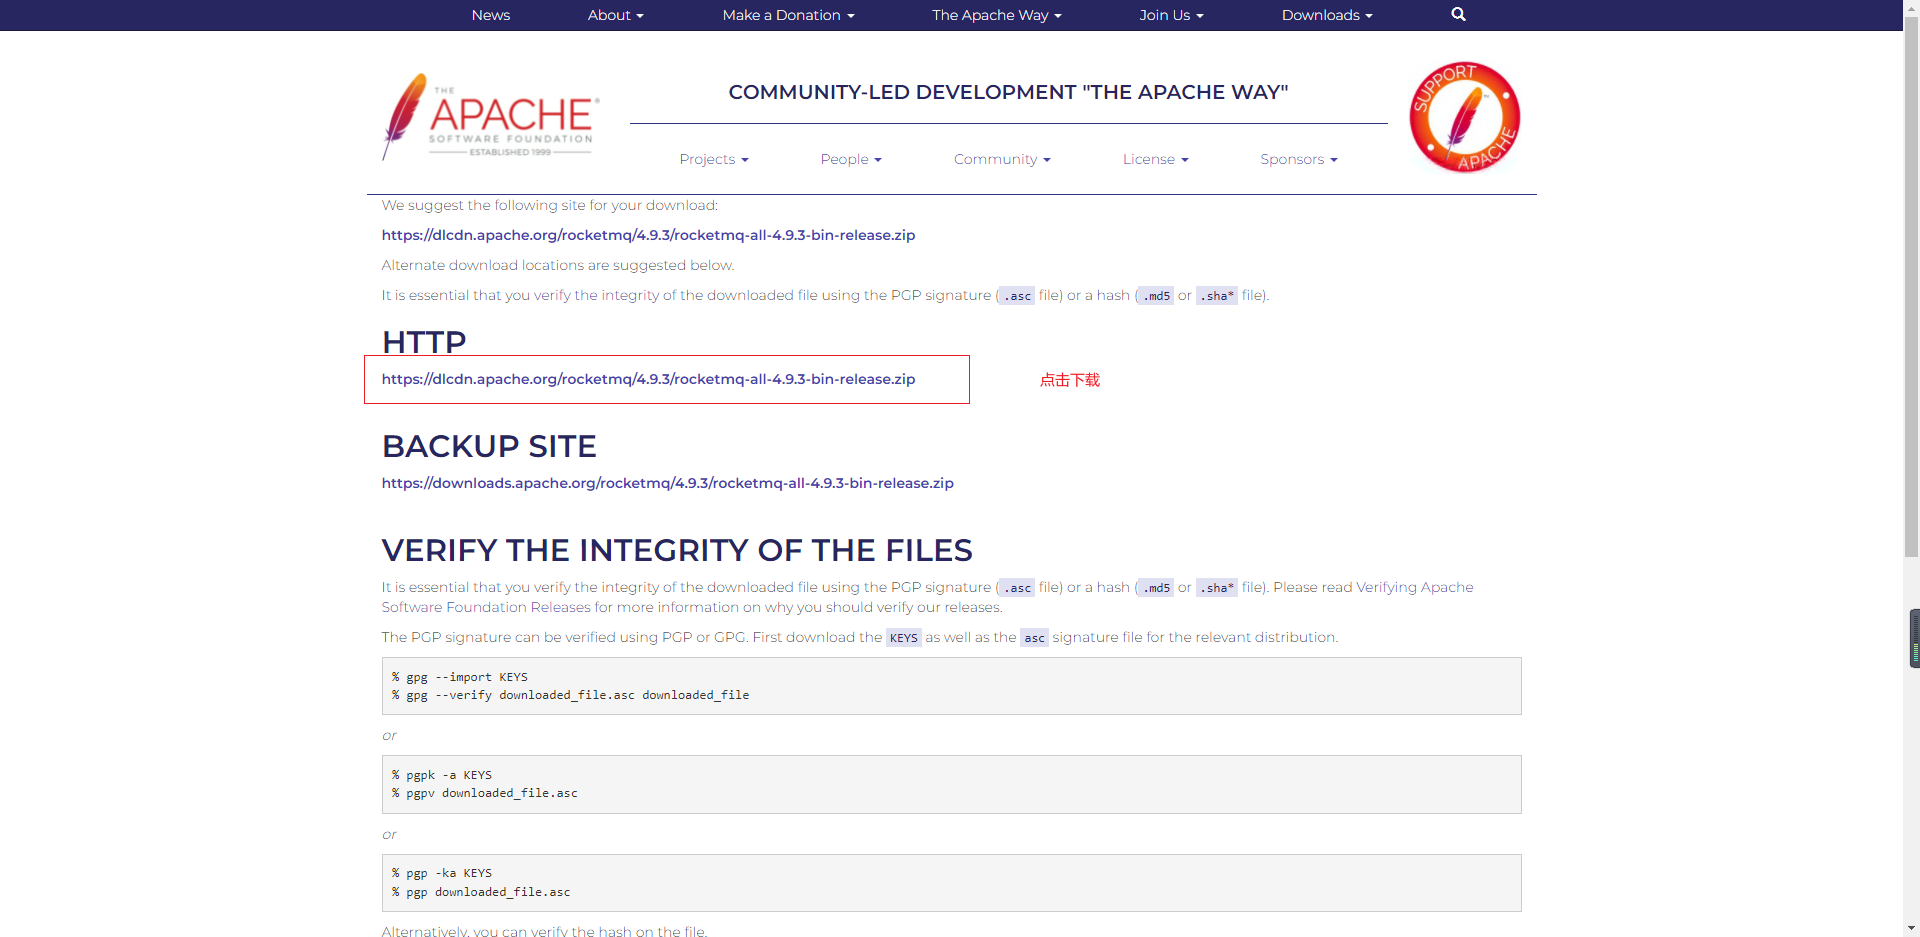Open the backup site downloads.apache.org link

pos(667,483)
